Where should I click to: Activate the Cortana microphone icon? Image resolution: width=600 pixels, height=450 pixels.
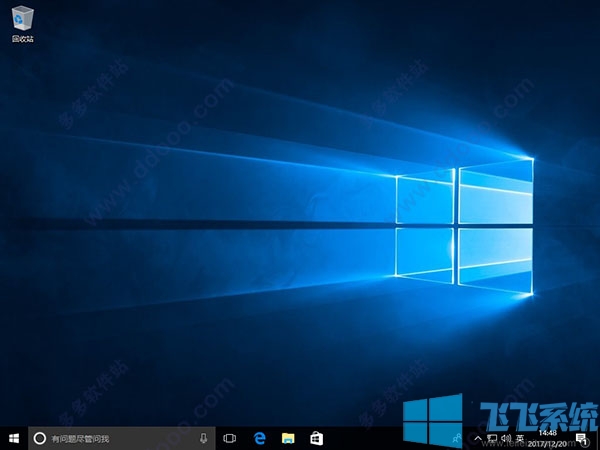click(203, 438)
